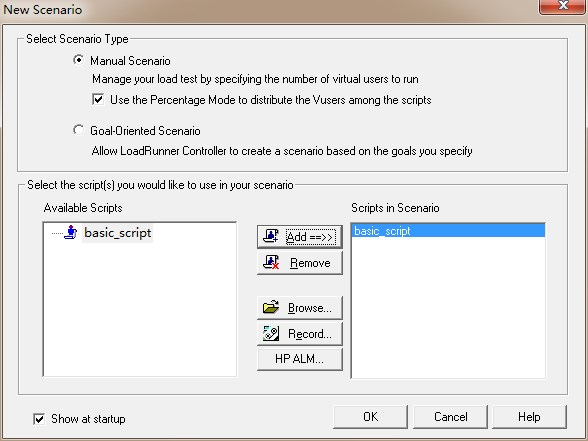Click the Add ==>> button
The width and height of the screenshot is (588, 441).
(300, 237)
